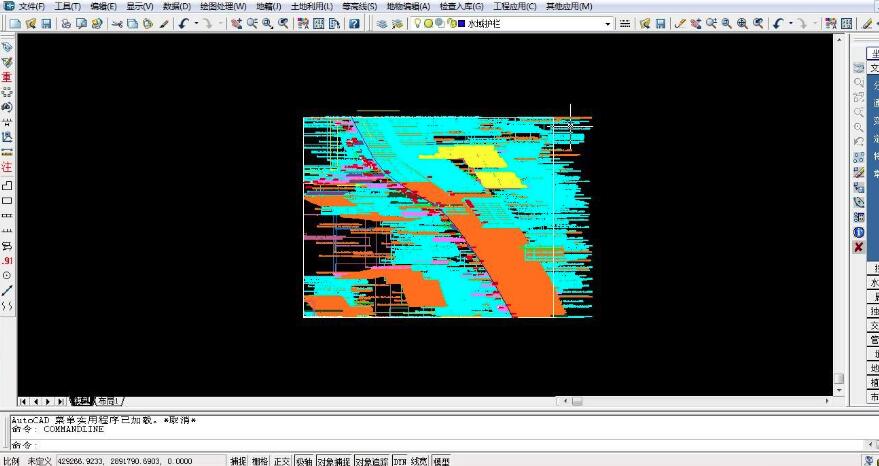
Task: Toggle DYN dynamic input in status bar
Action: [400, 461]
